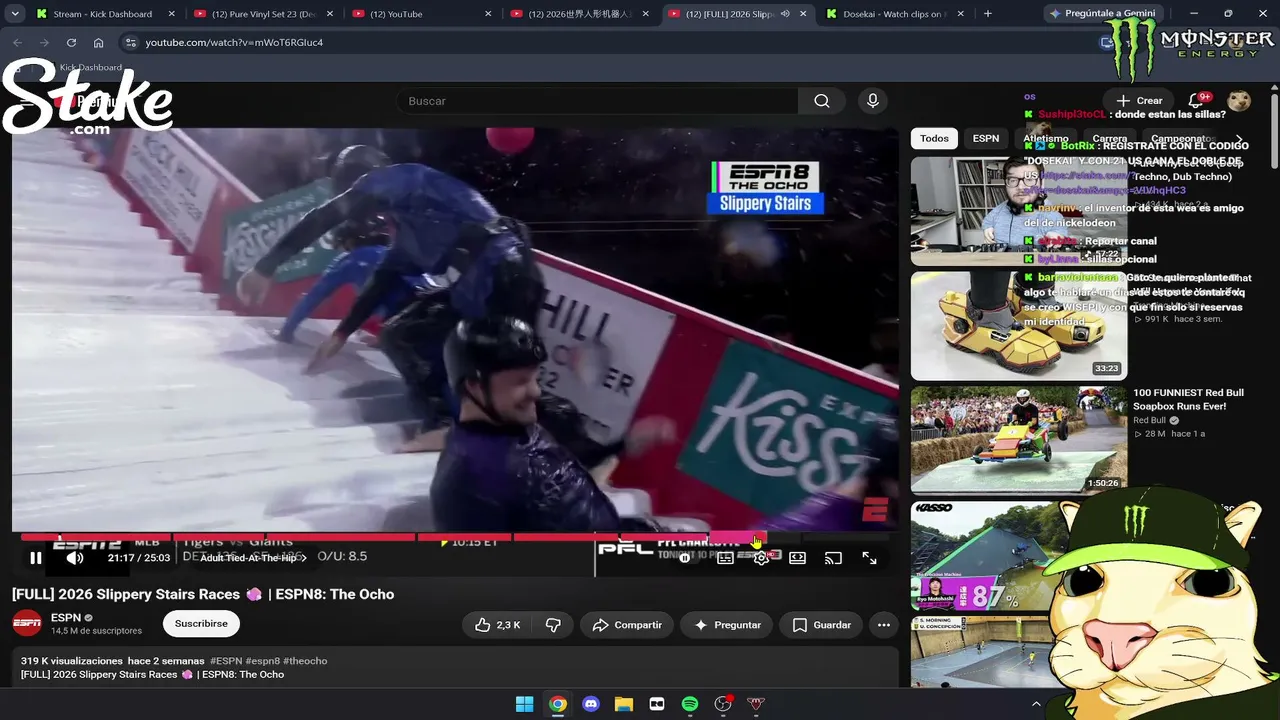Close the Pure Vinyl Set 23 tab
This screenshot has width=1280, height=720.
[x=330, y=14]
